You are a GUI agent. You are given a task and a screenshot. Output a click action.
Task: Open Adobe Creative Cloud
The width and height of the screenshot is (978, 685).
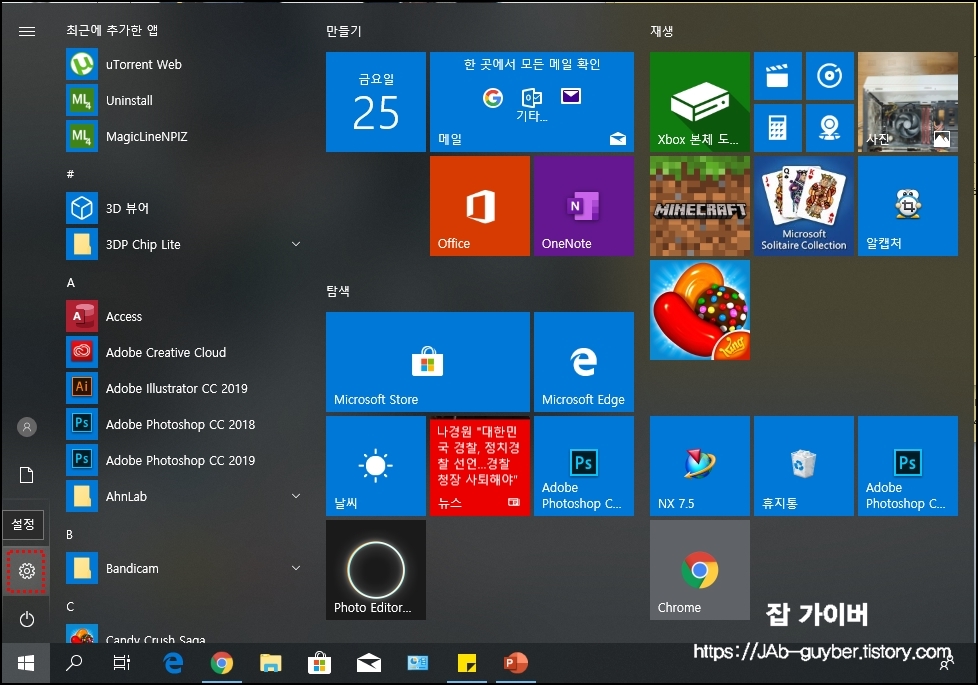tap(184, 352)
